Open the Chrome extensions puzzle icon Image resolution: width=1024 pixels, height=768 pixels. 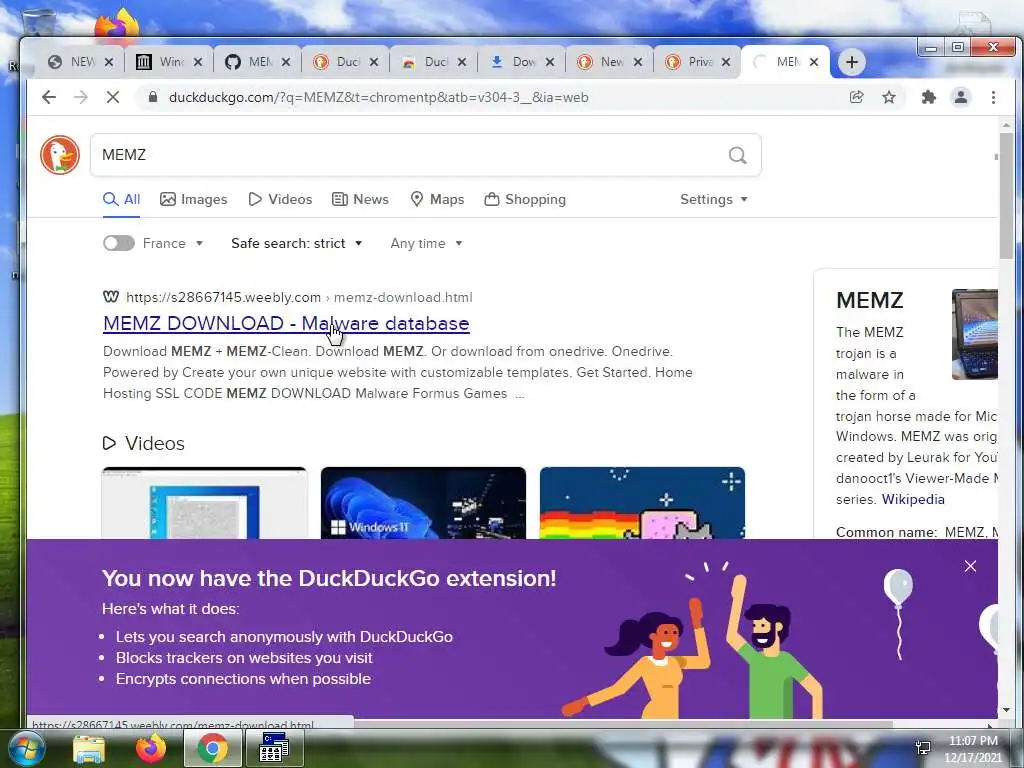click(928, 97)
